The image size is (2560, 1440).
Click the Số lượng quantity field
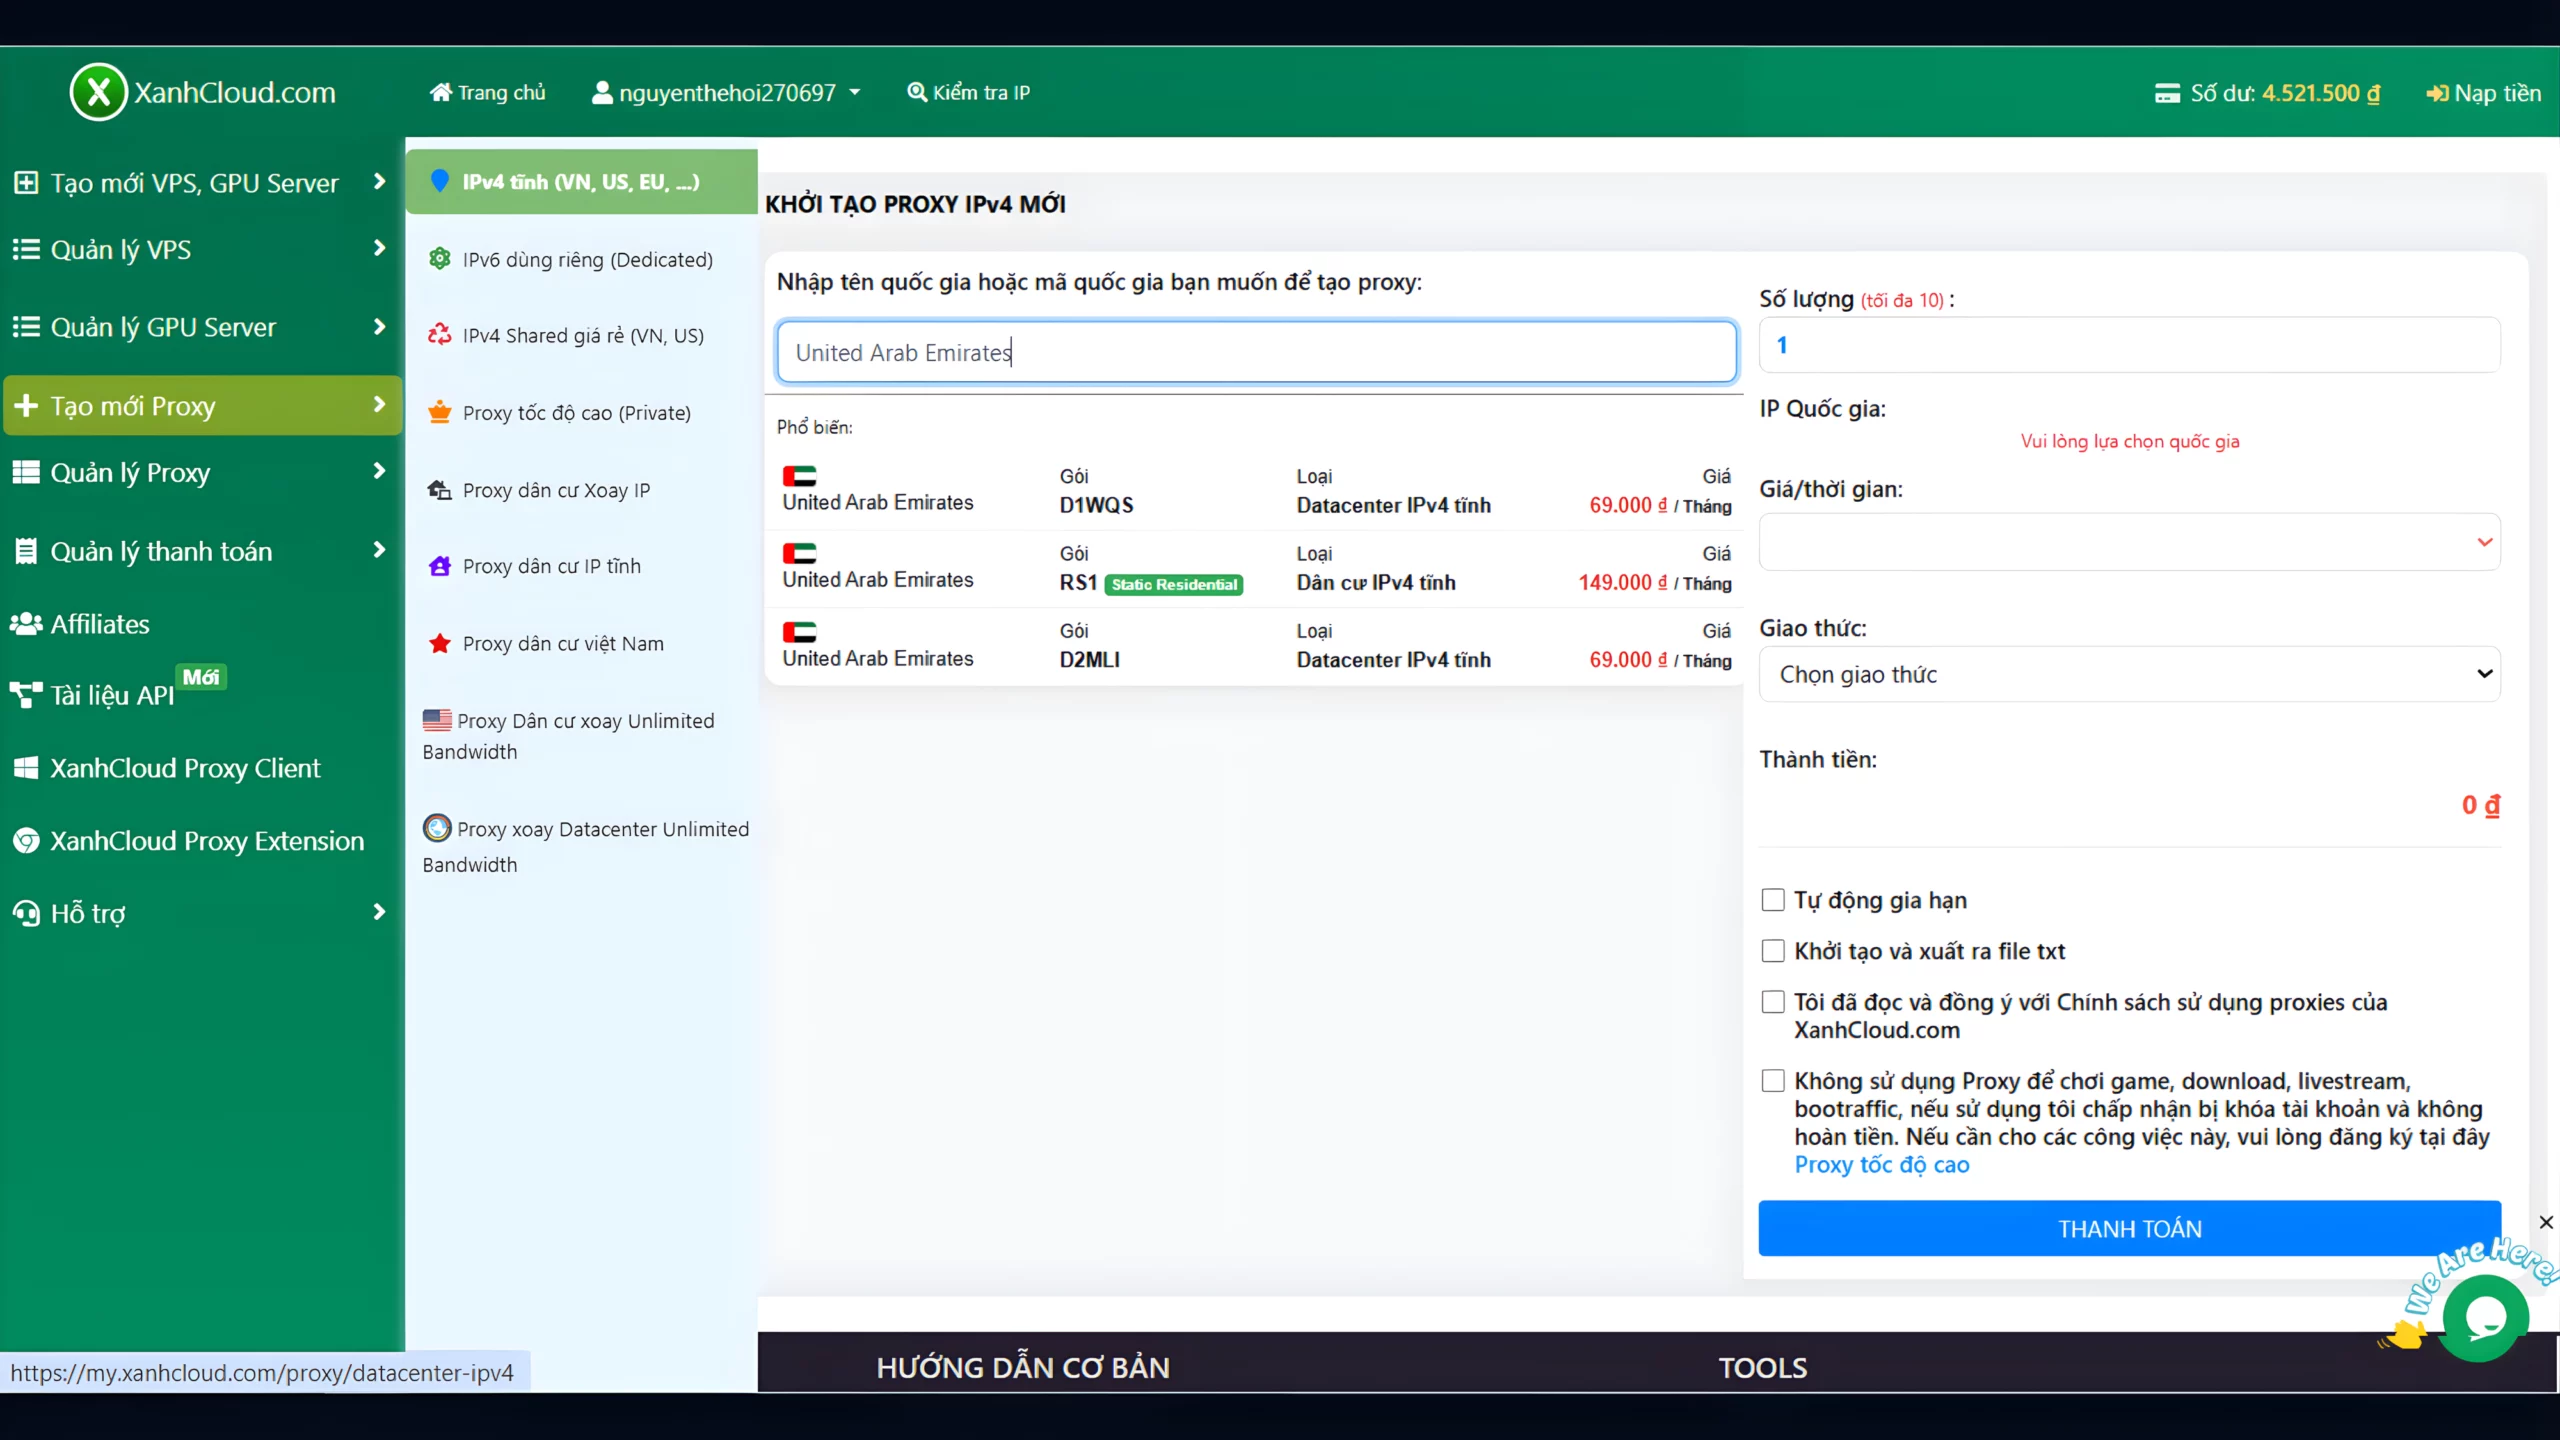pyautogui.click(x=2129, y=345)
